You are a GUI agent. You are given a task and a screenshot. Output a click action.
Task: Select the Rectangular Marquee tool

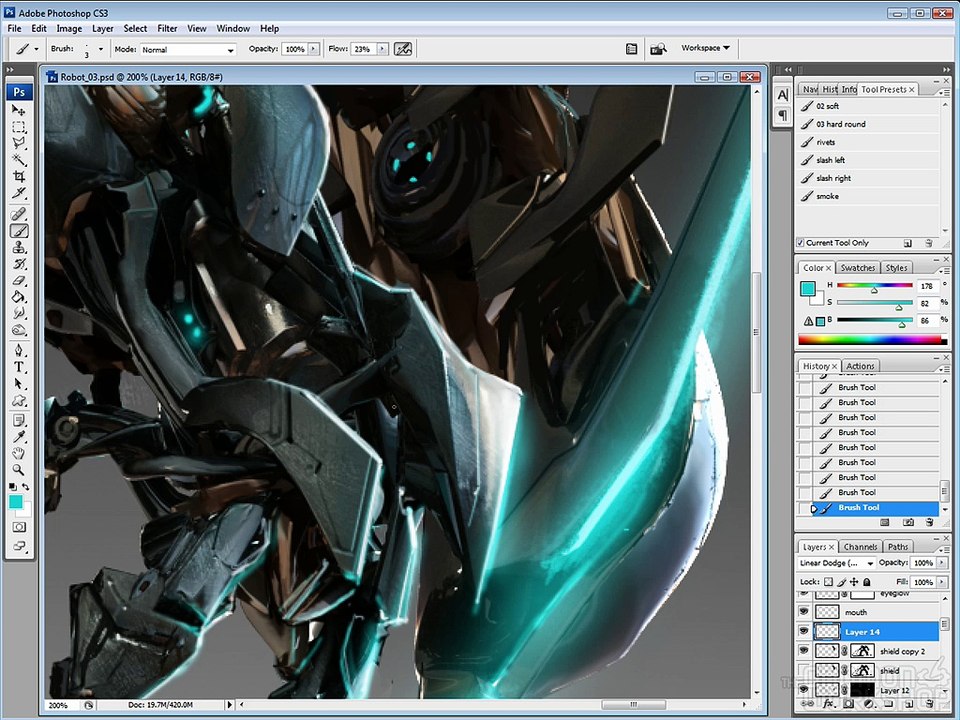point(19,127)
